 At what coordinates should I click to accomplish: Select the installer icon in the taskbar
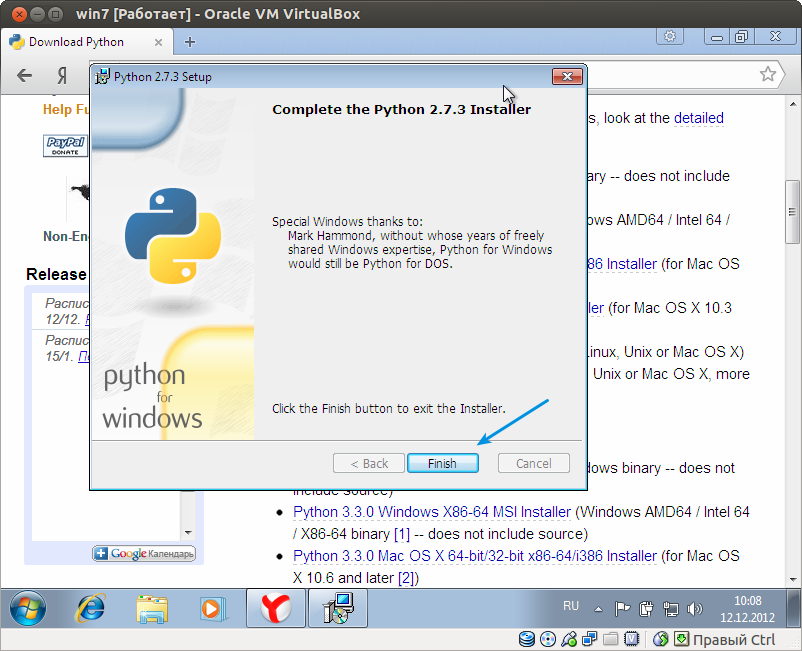coord(338,608)
